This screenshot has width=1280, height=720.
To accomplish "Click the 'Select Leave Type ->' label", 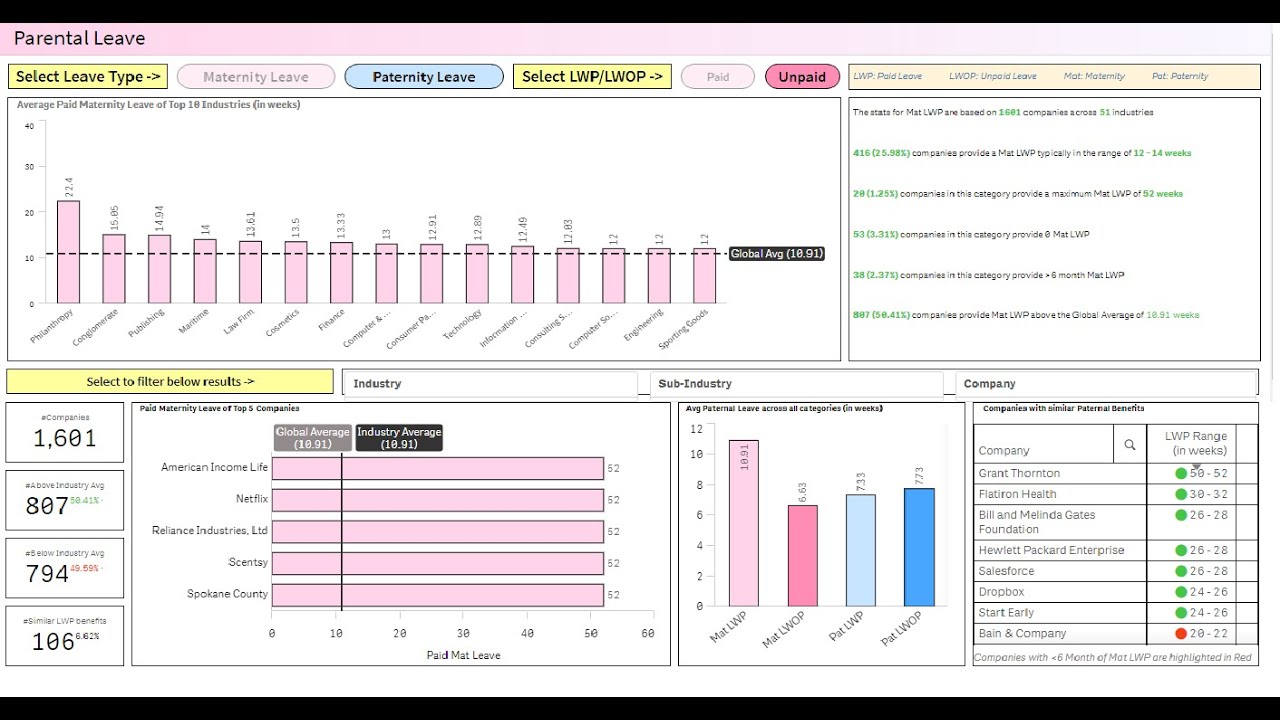I will click(x=88, y=77).
